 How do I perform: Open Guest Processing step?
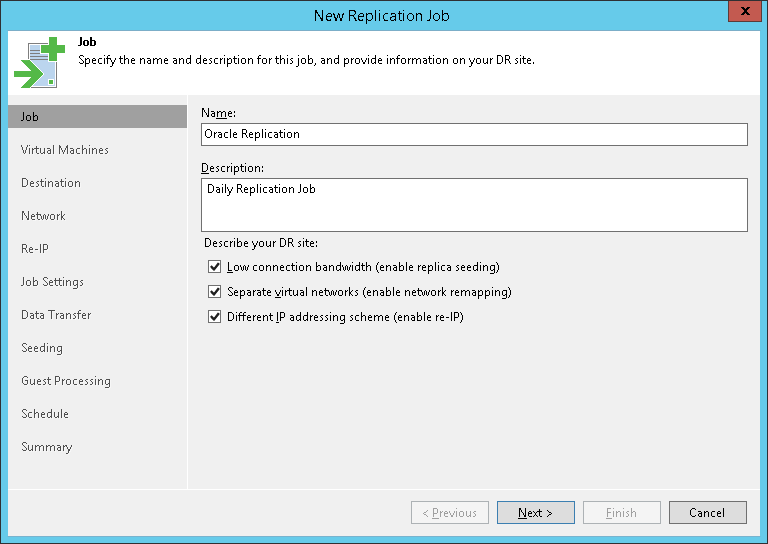pos(66,381)
